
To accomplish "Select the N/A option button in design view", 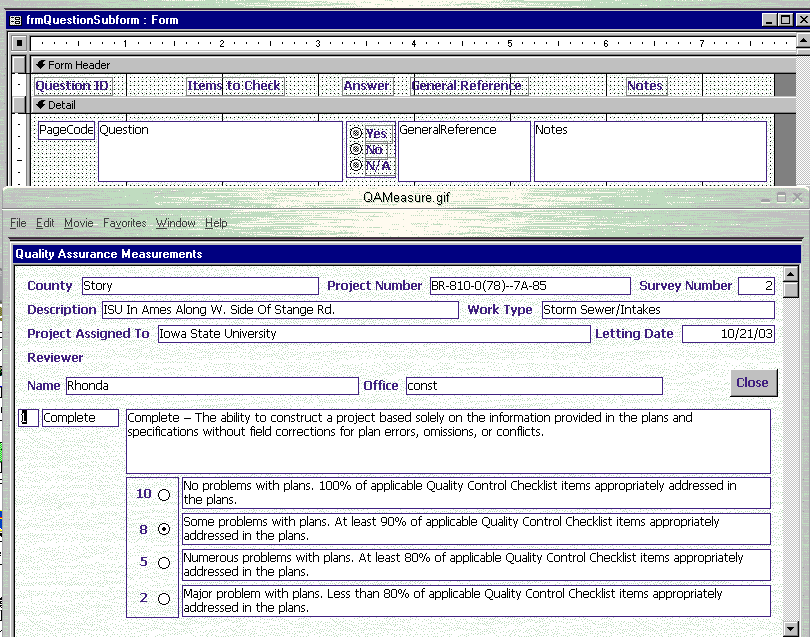I will [x=355, y=165].
